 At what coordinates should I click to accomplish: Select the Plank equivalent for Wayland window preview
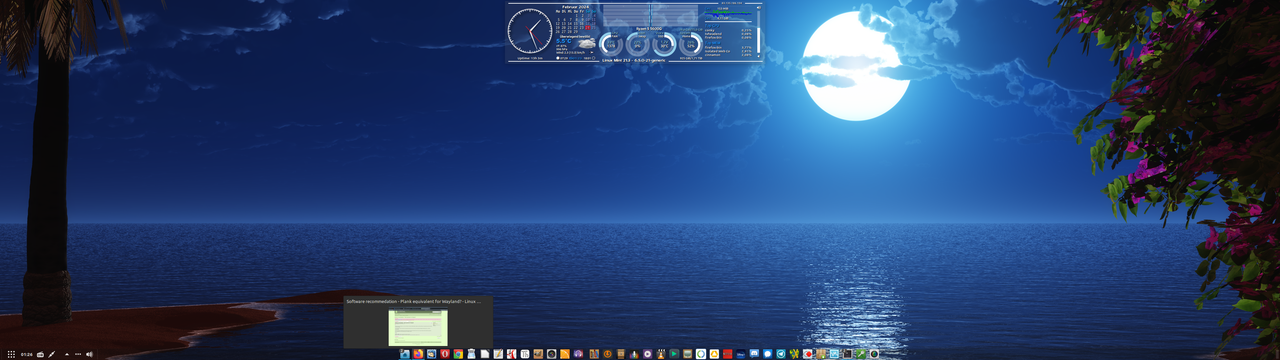click(x=418, y=322)
